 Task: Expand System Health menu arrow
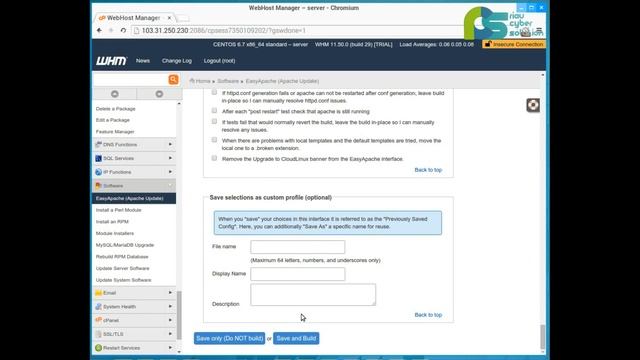click(170, 307)
